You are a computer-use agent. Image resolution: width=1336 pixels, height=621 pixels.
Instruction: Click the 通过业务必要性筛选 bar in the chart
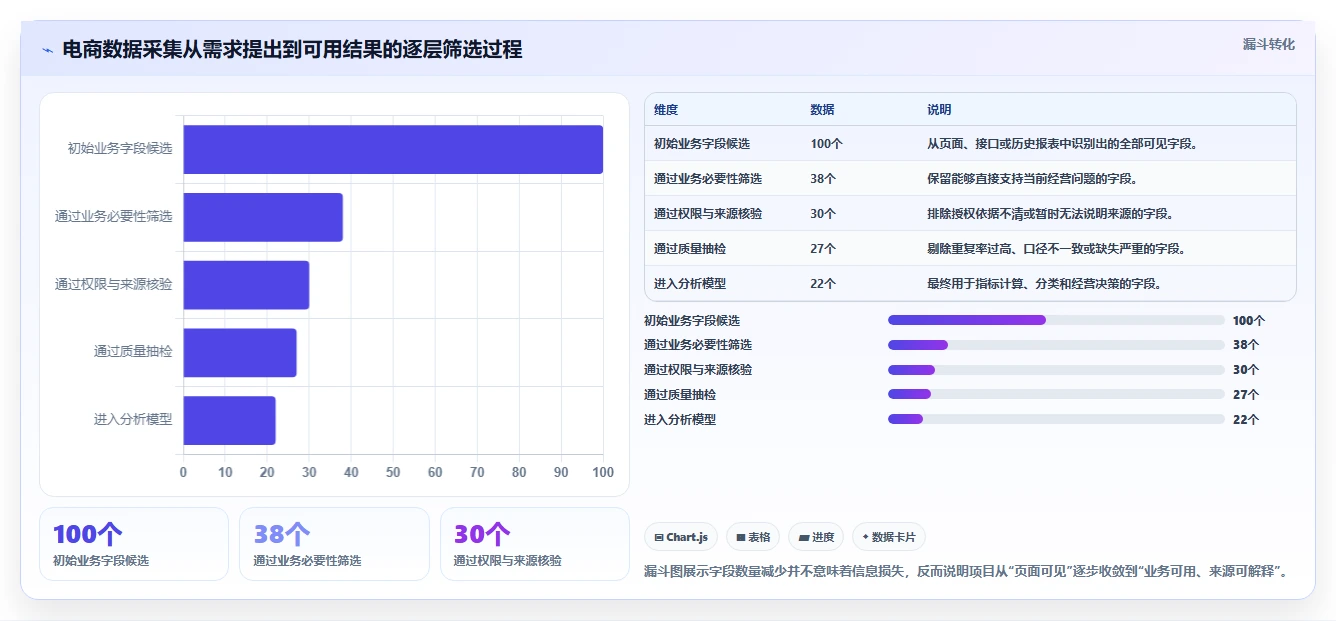click(263, 217)
